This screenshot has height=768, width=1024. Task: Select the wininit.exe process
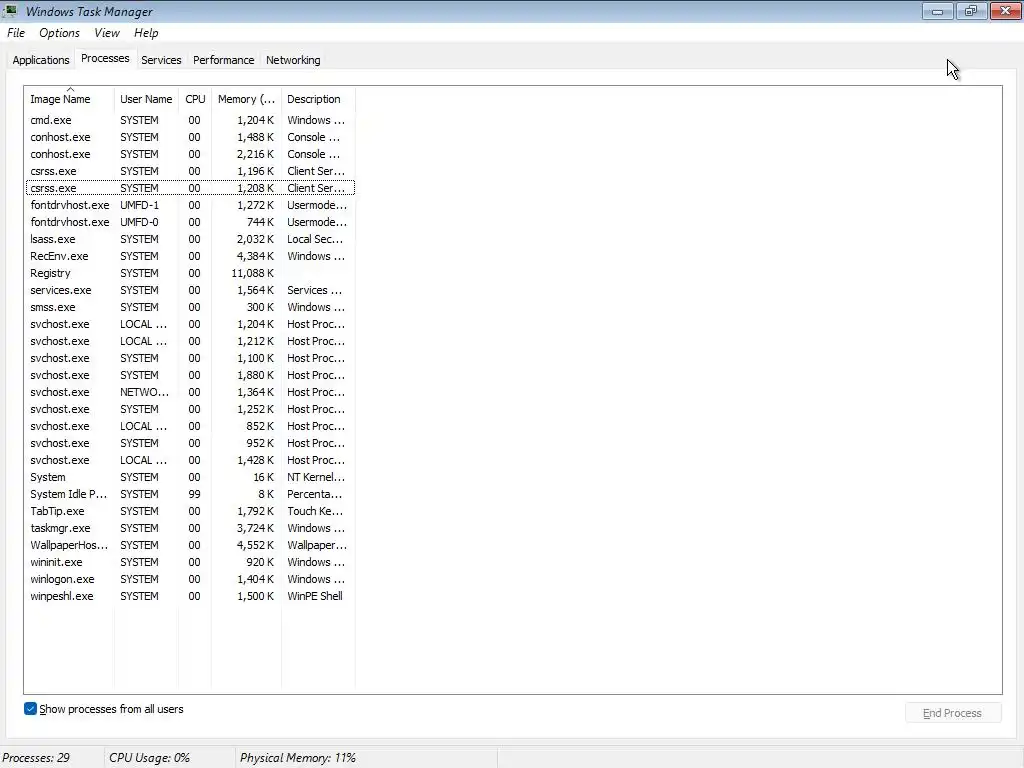pyautogui.click(x=190, y=562)
